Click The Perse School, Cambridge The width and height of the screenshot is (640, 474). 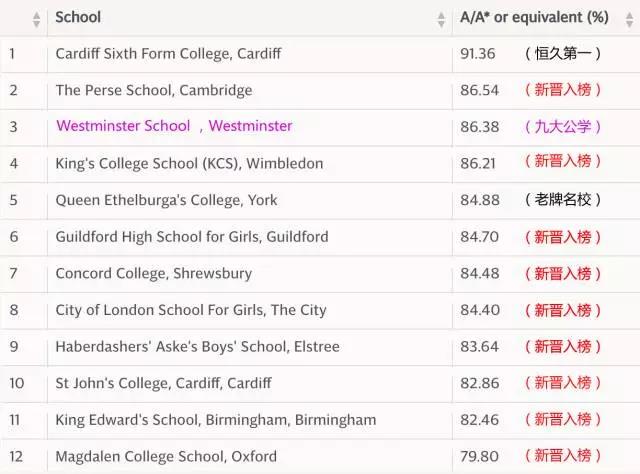(x=154, y=90)
